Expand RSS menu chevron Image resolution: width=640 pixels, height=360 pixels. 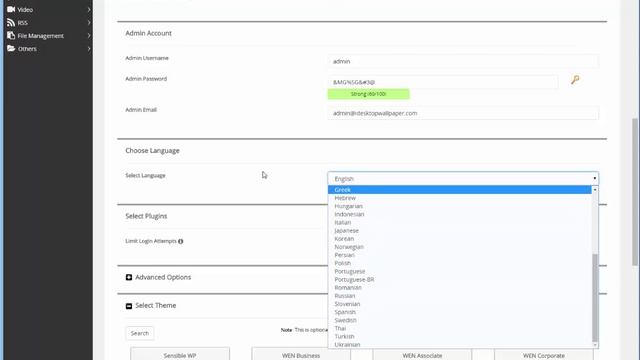[89, 22]
